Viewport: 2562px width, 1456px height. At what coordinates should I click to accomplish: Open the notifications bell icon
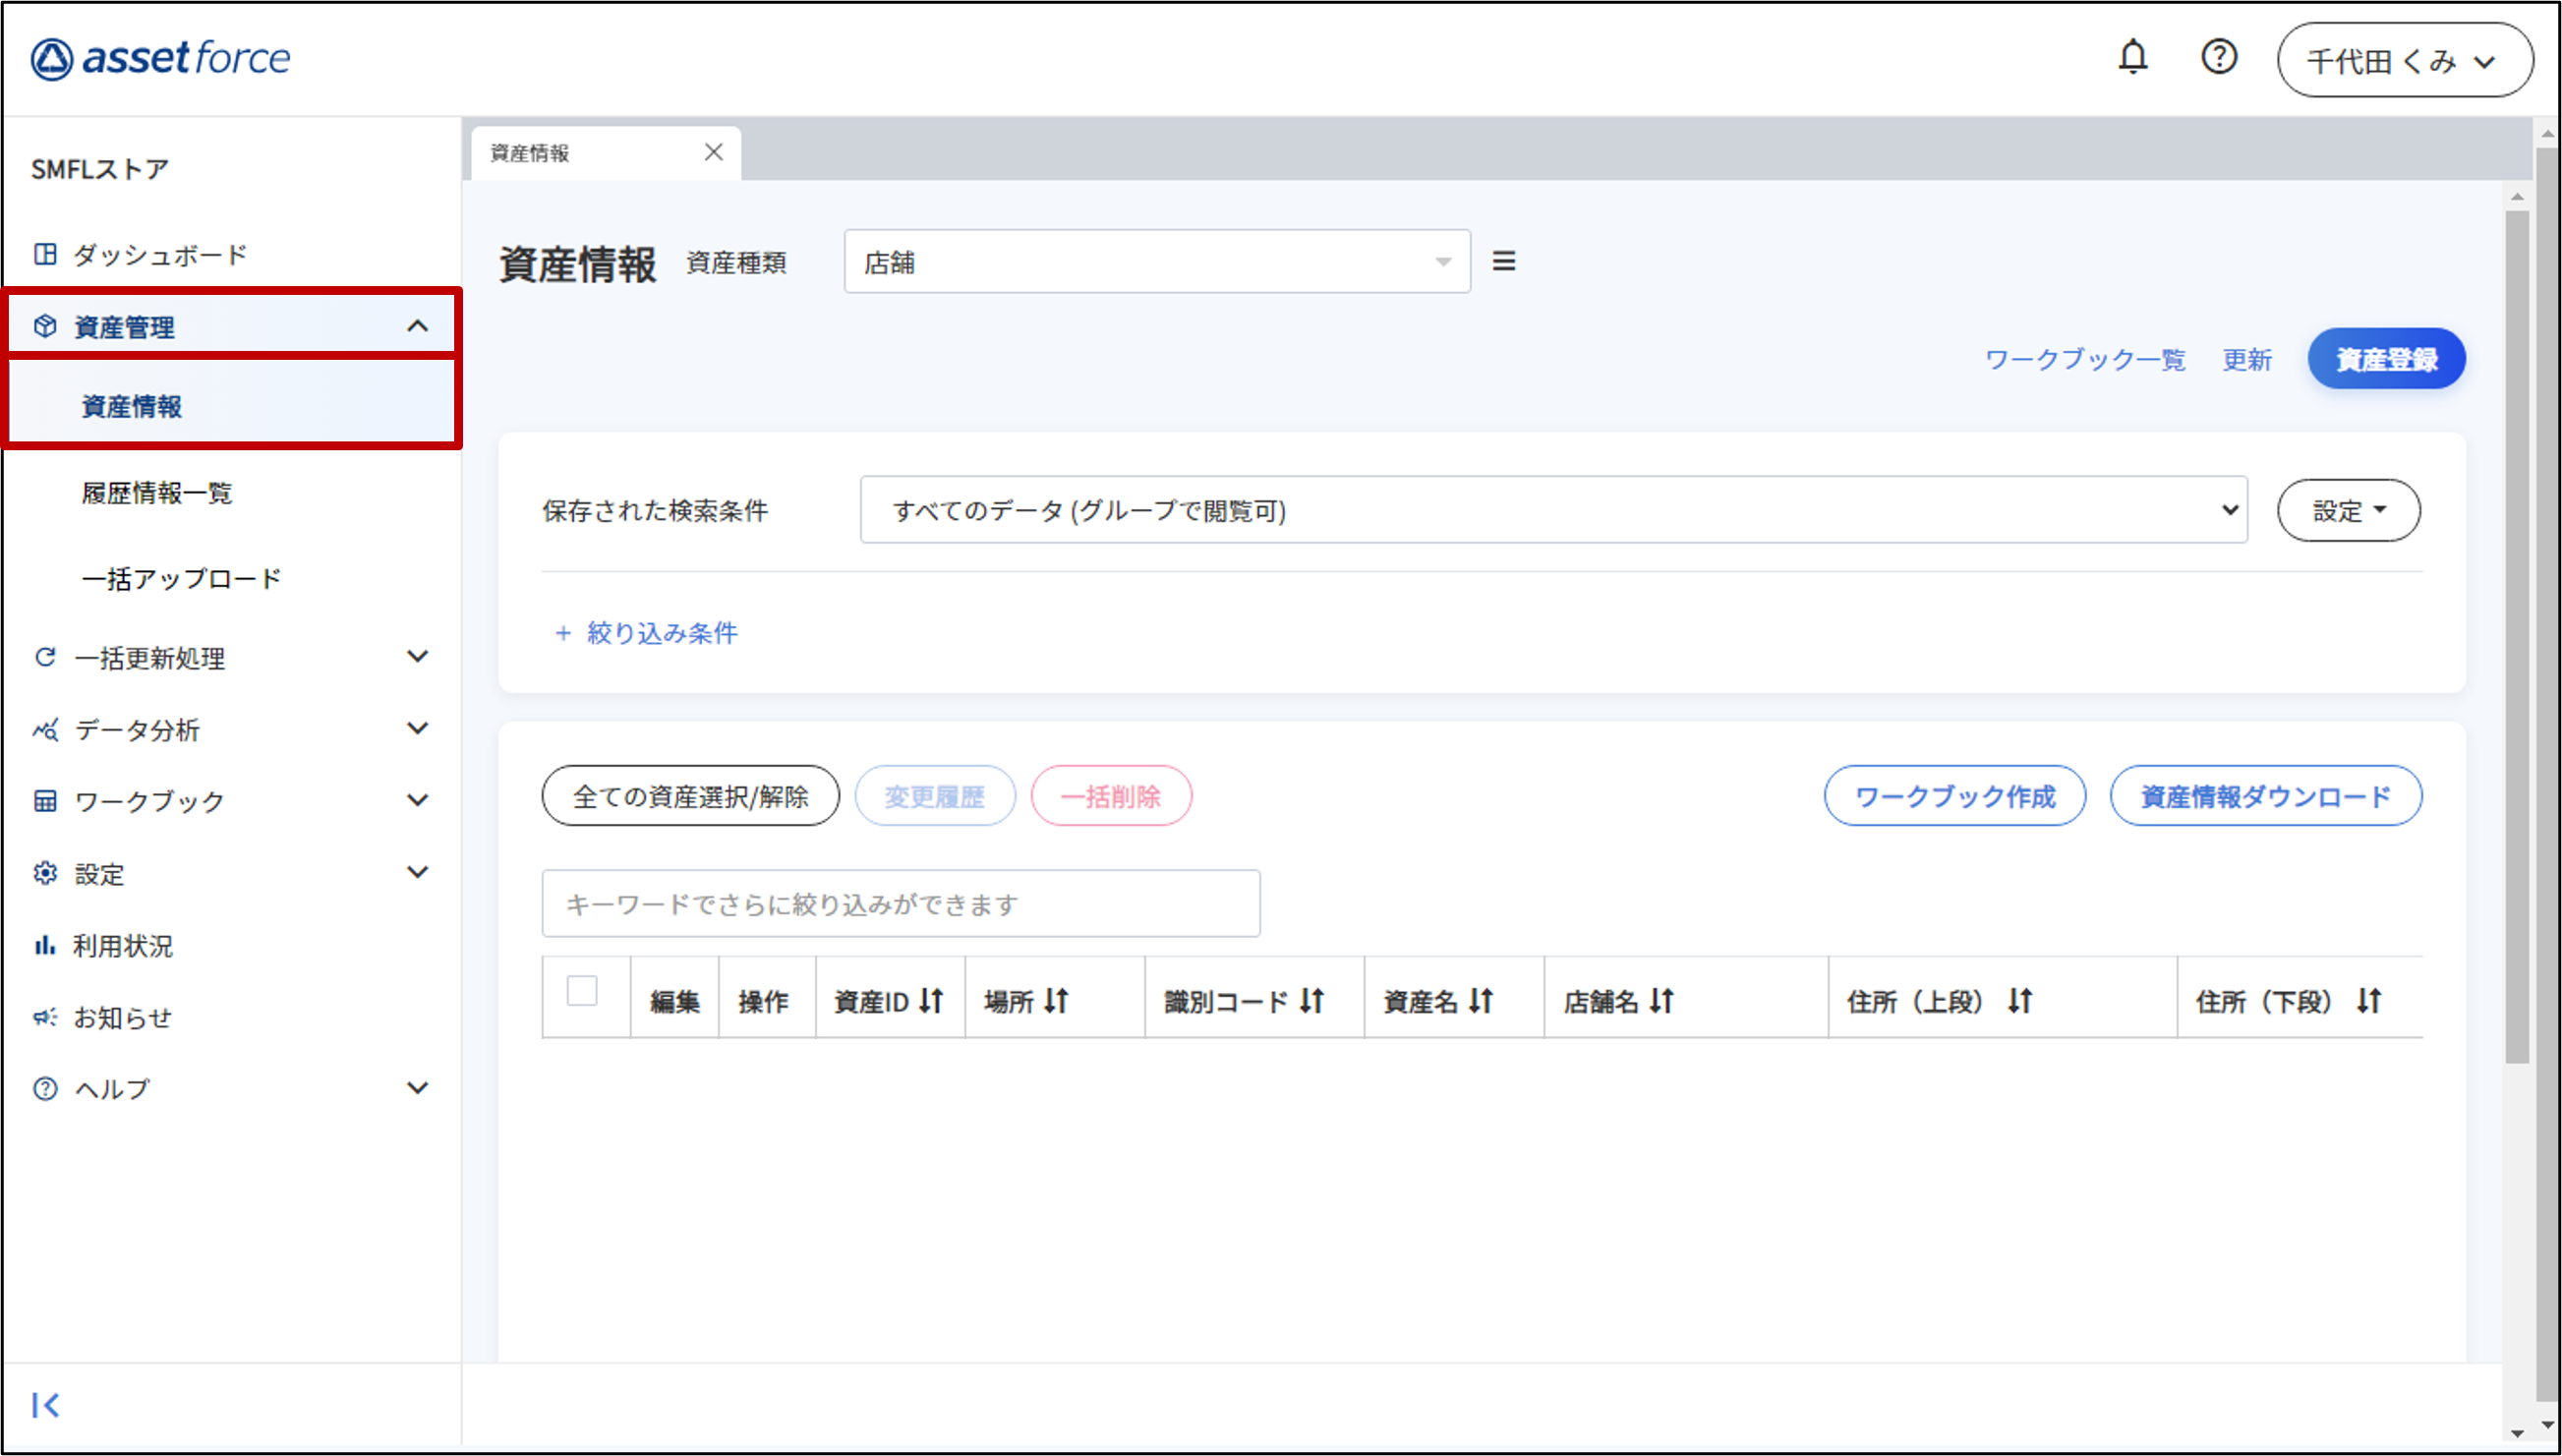pyautogui.click(x=2132, y=57)
